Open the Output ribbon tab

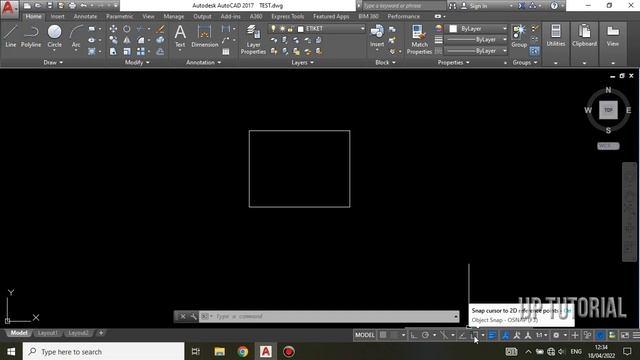202,16
